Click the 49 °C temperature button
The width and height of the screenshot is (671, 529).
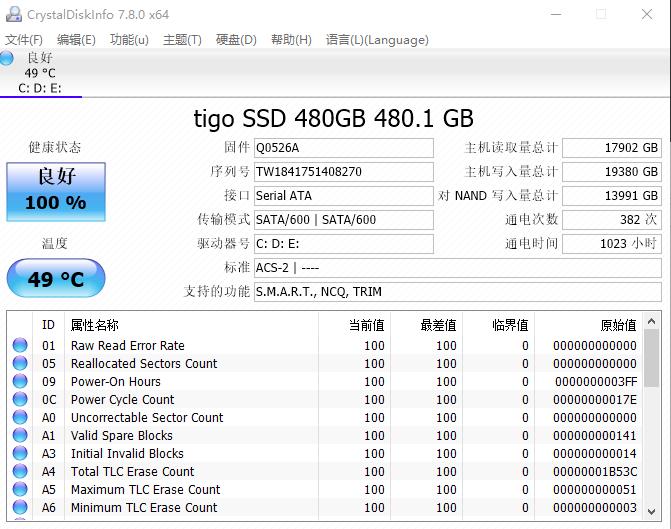point(56,278)
